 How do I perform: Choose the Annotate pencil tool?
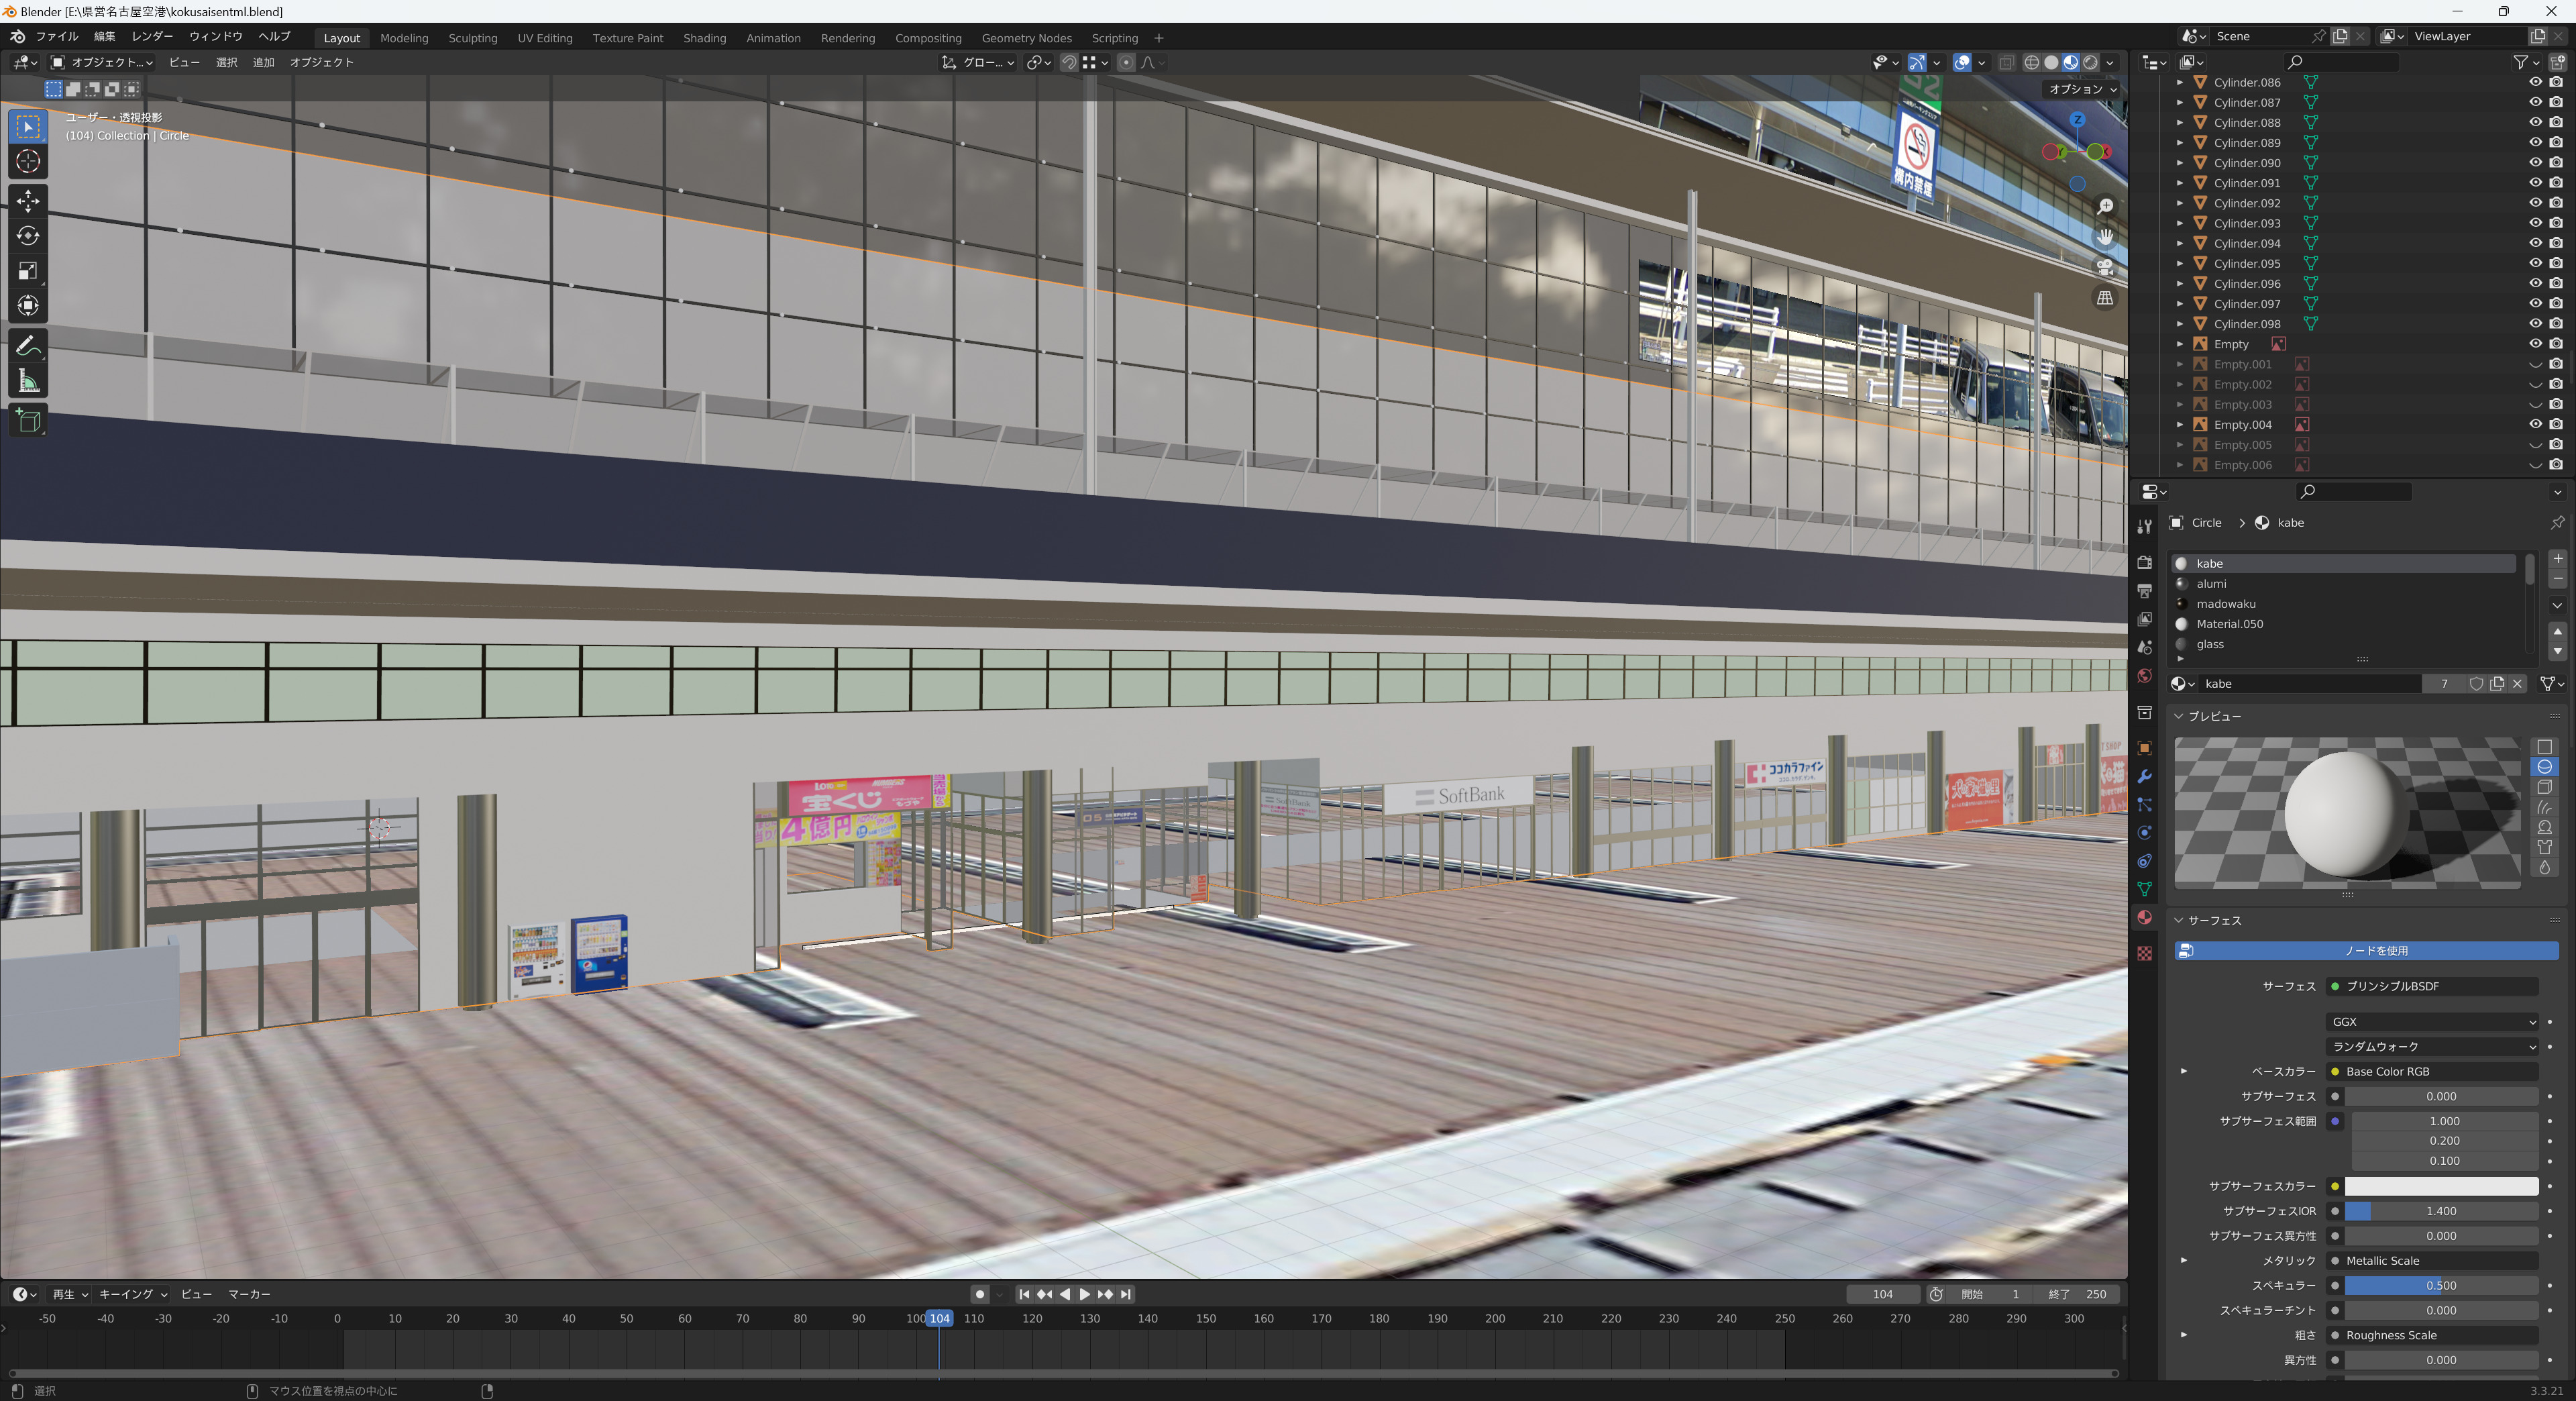pos(28,346)
